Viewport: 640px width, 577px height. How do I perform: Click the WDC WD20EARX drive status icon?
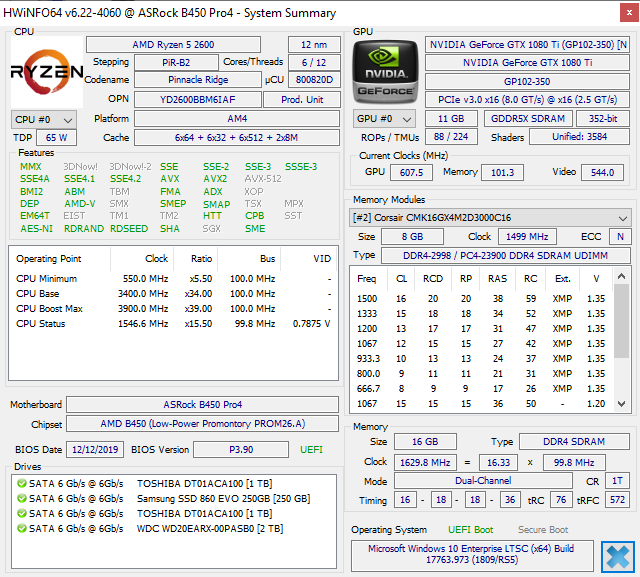[22, 529]
